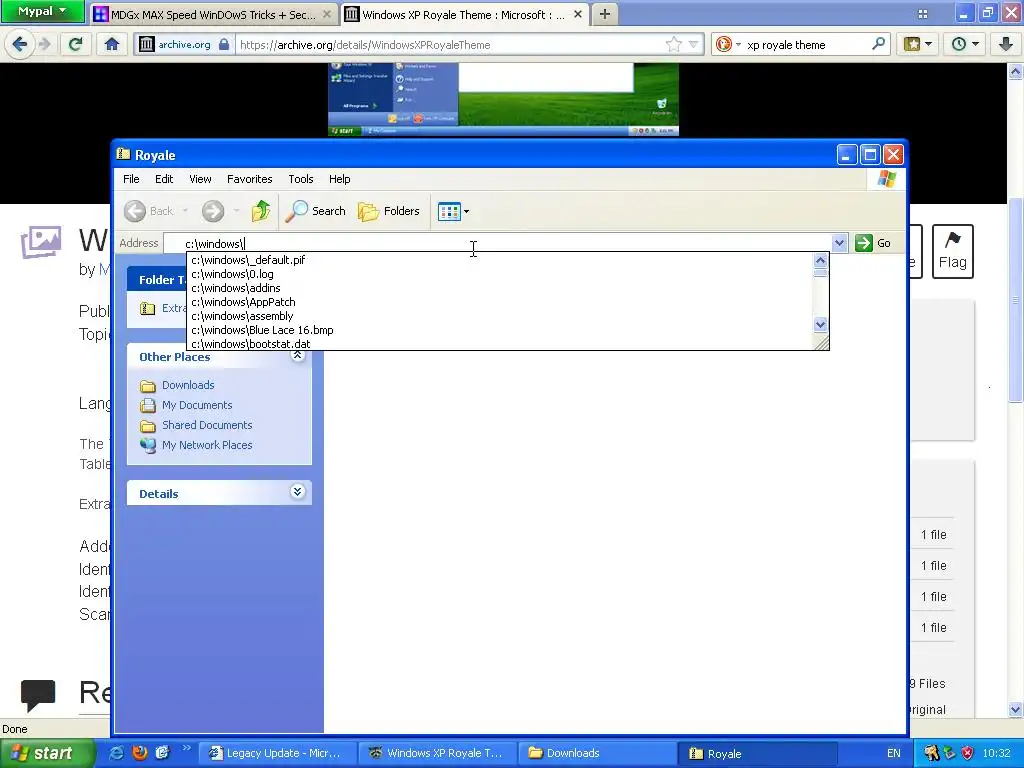The image size is (1024, 768).
Task: Open Shared Documents in Other Places
Action: (x=207, y=425)
